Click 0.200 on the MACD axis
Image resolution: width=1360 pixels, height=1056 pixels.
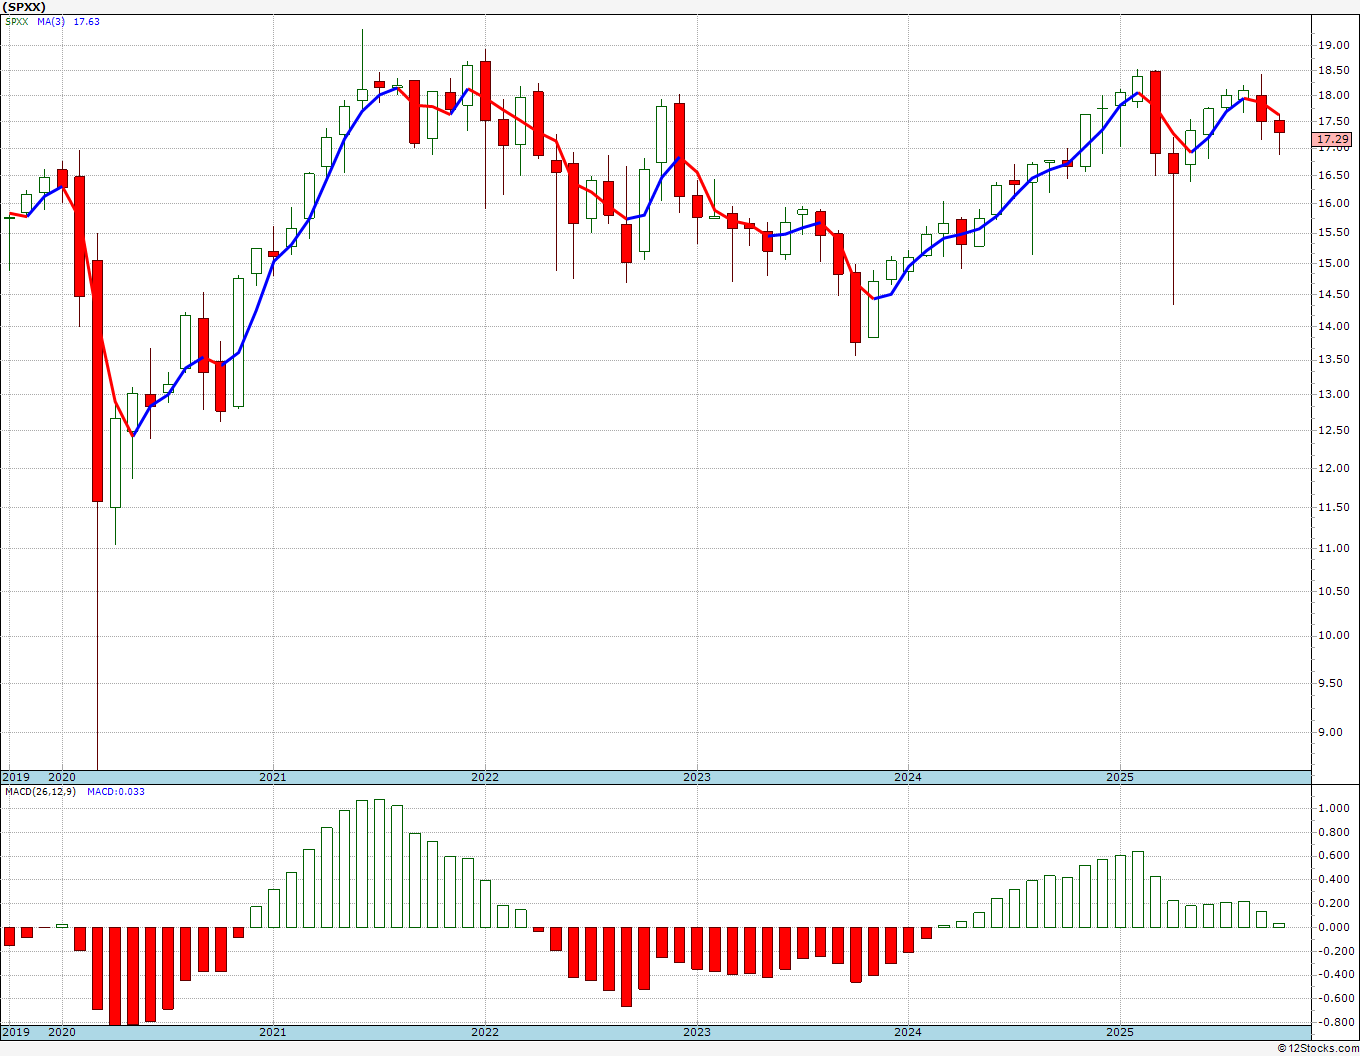click(1335, 903)
